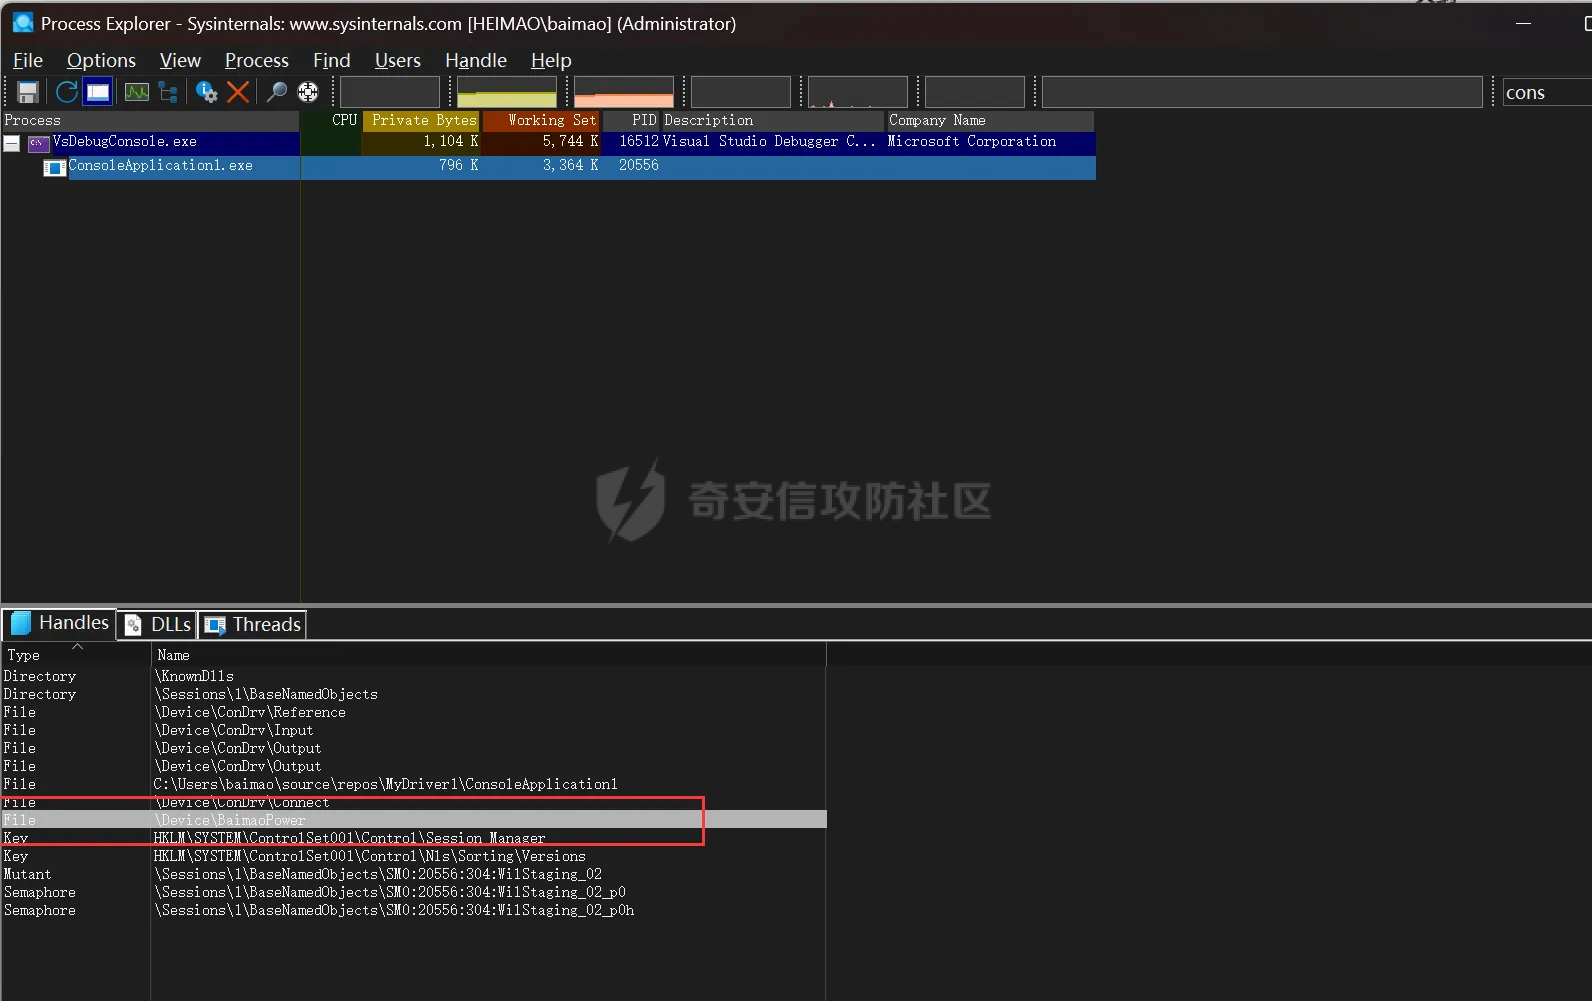Click the Find Window's Process crosshair icon
The width and height of the screenshot is (1592, 1001).
[x=308, y=92]
